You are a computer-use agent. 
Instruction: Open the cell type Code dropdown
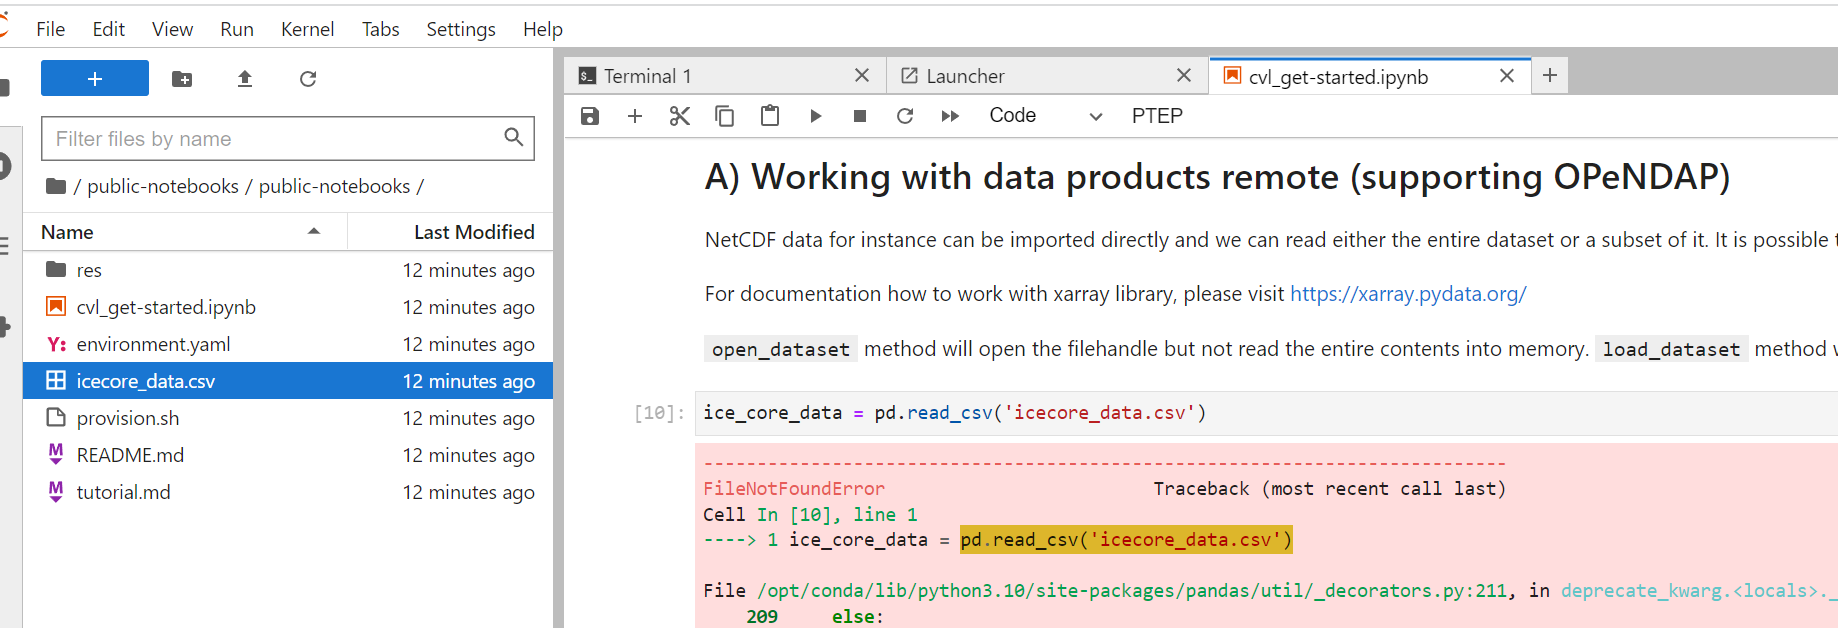click(x=1046, y=116)
